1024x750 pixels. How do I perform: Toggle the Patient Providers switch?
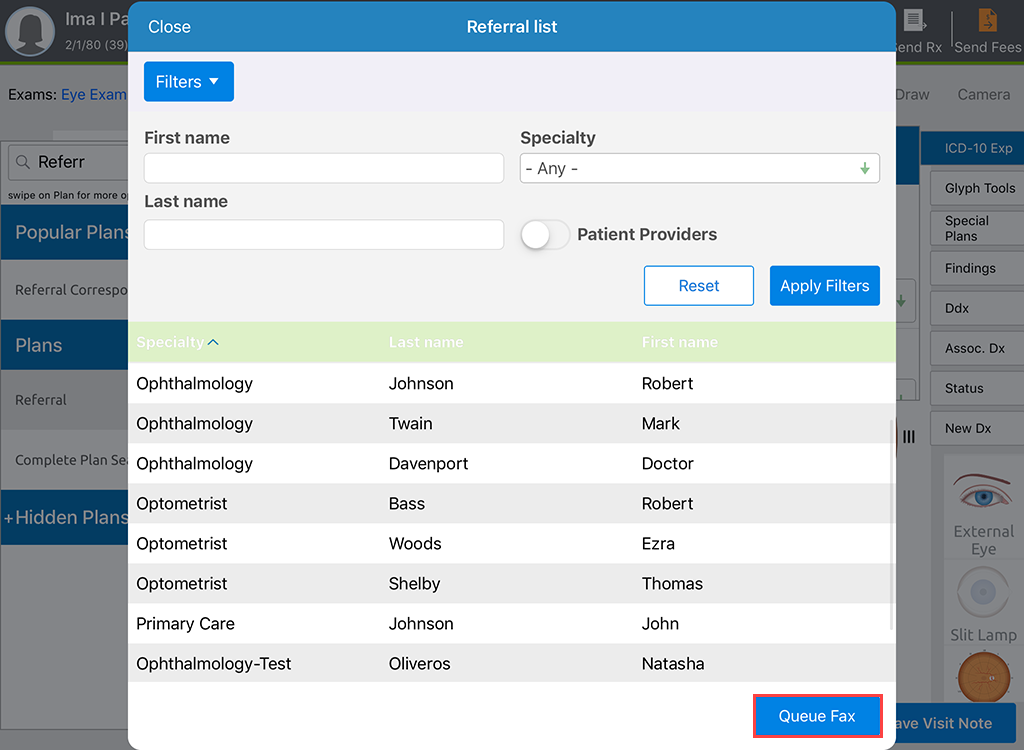[545, 235]
